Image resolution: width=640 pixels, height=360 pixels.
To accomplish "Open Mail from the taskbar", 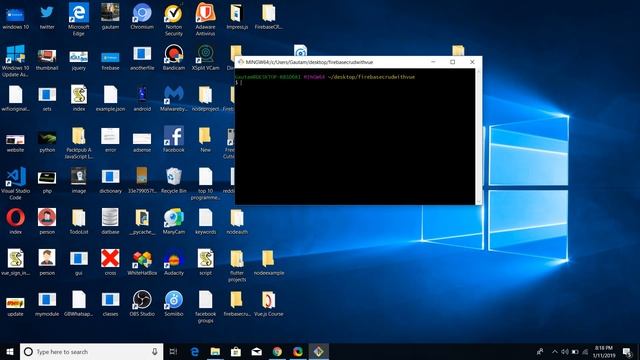I will pos(256,351).
